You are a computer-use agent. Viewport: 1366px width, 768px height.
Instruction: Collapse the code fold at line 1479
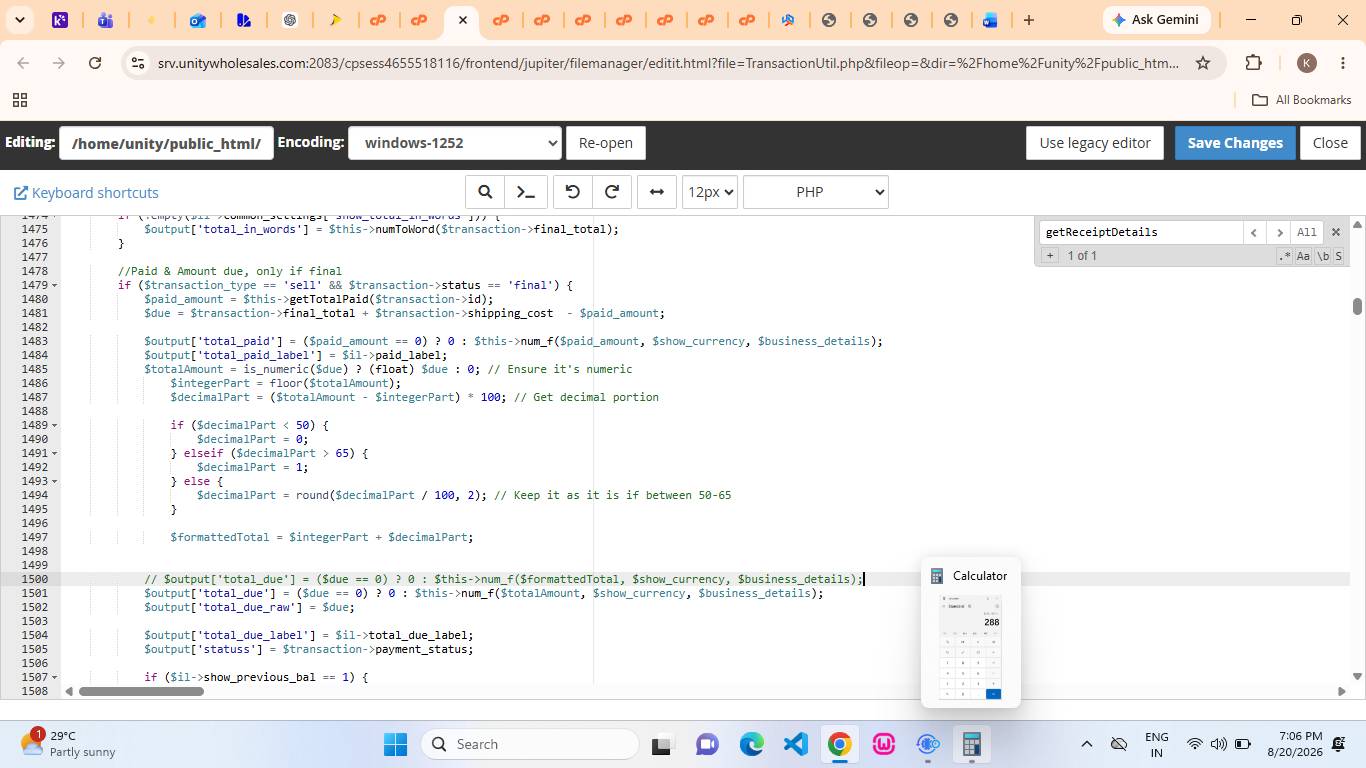54,285
